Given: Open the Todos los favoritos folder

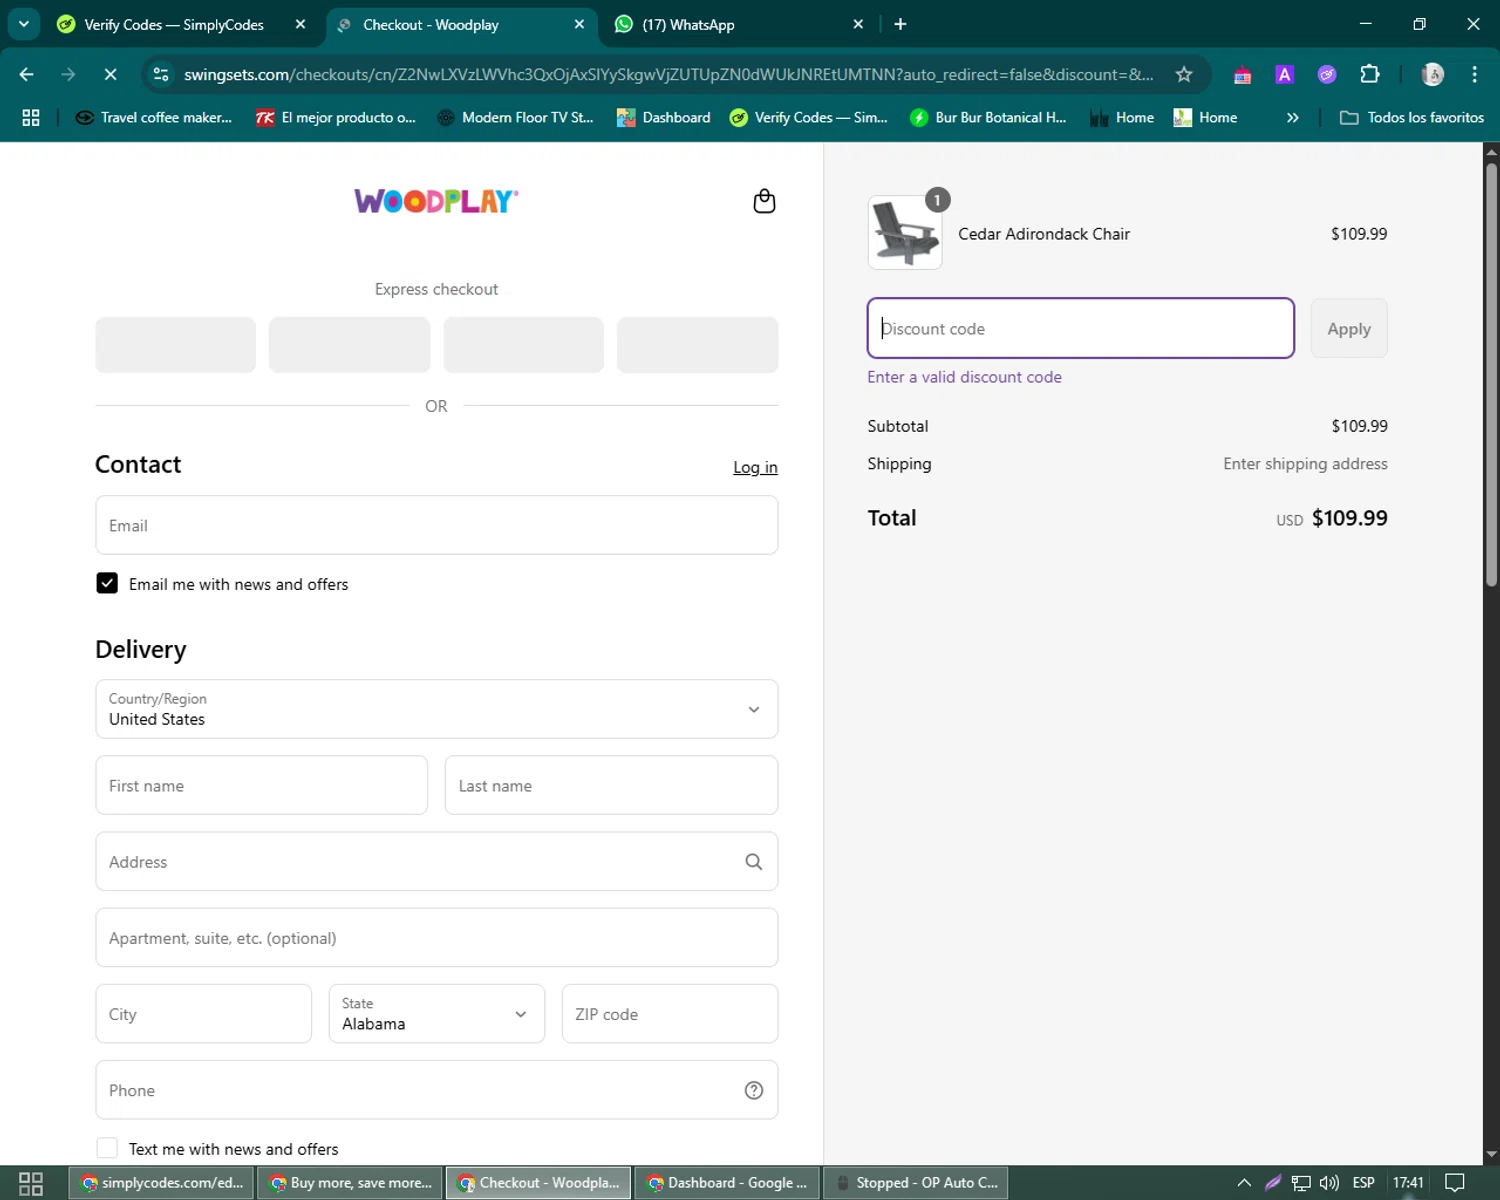Looking at the screenshot, I should coord(1412,117).
